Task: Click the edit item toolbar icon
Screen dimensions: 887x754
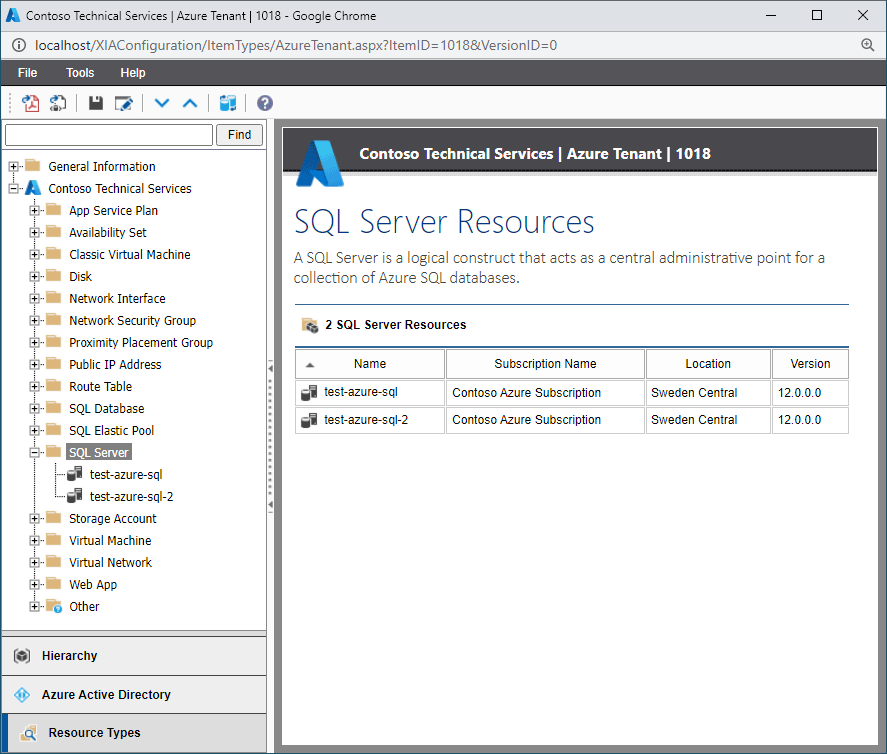Action: (123, 103)
